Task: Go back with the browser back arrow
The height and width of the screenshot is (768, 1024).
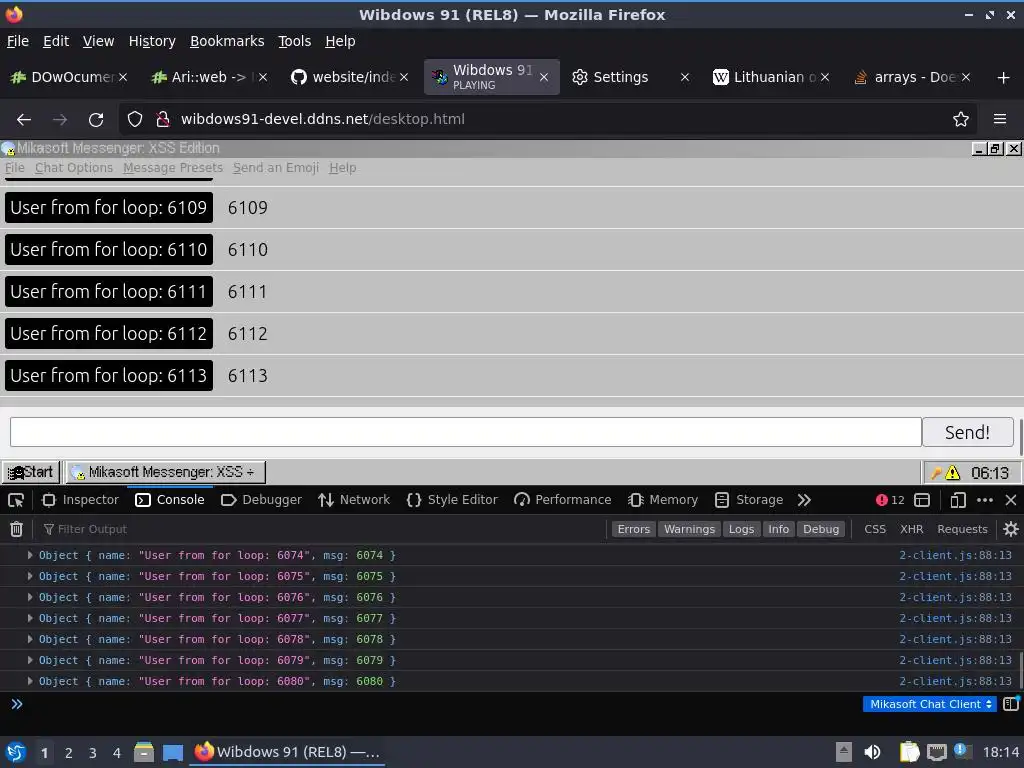Action: [x=24, y=120]
